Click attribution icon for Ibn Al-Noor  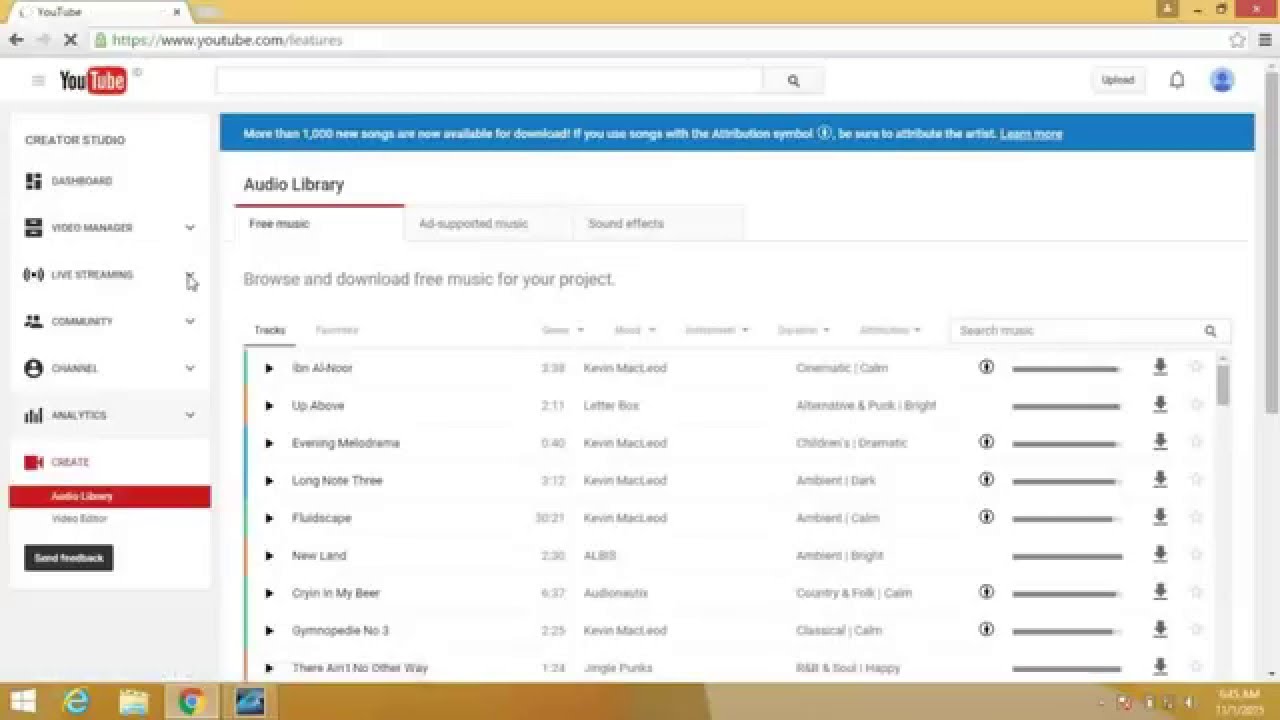(987, 367)
